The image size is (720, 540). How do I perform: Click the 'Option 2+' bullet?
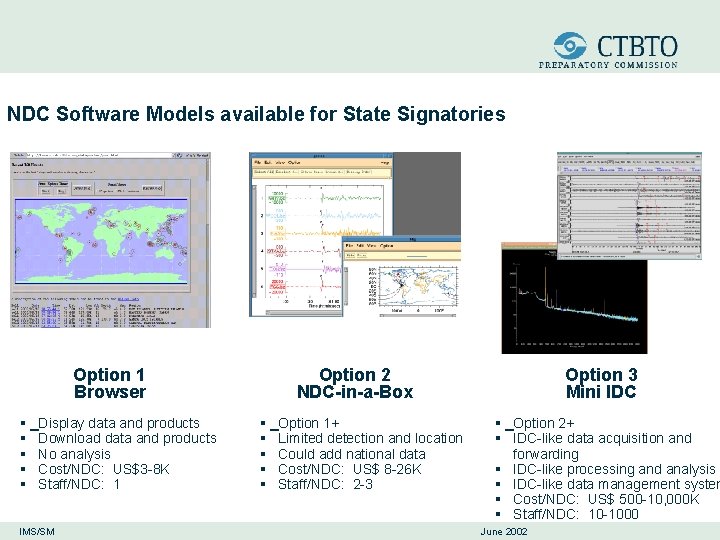(x=544, y=423)
